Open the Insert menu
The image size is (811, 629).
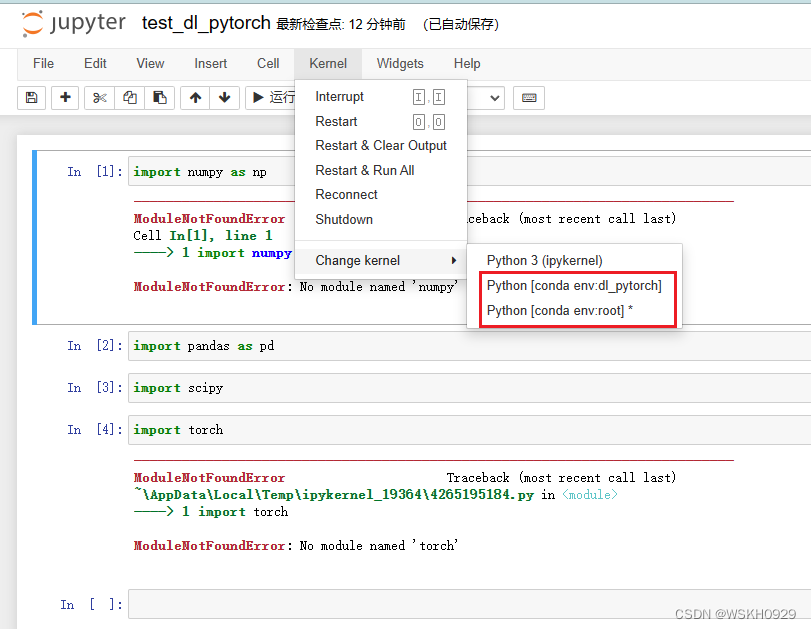[x=211, y=64]
